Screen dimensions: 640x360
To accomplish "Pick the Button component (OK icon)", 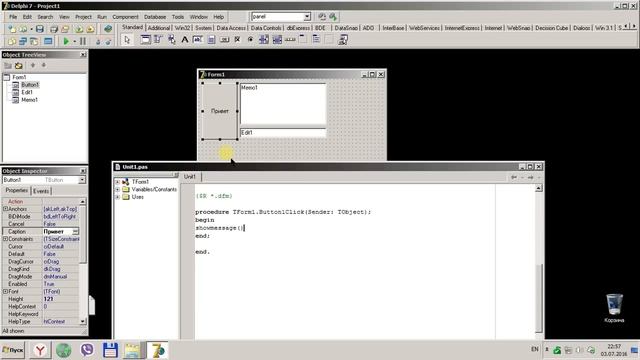I will (x=224, y=40).
